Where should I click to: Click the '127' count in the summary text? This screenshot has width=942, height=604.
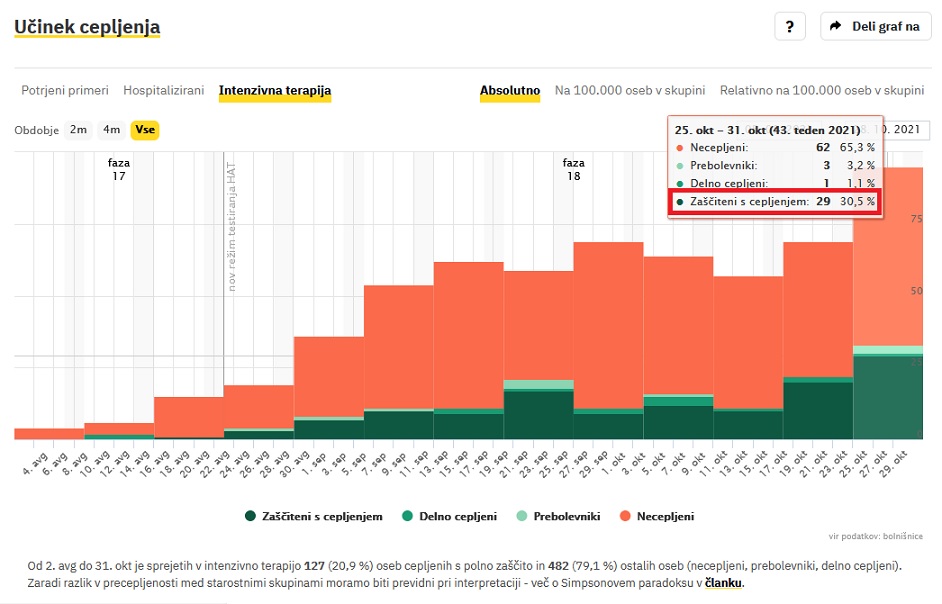[314, 566]
